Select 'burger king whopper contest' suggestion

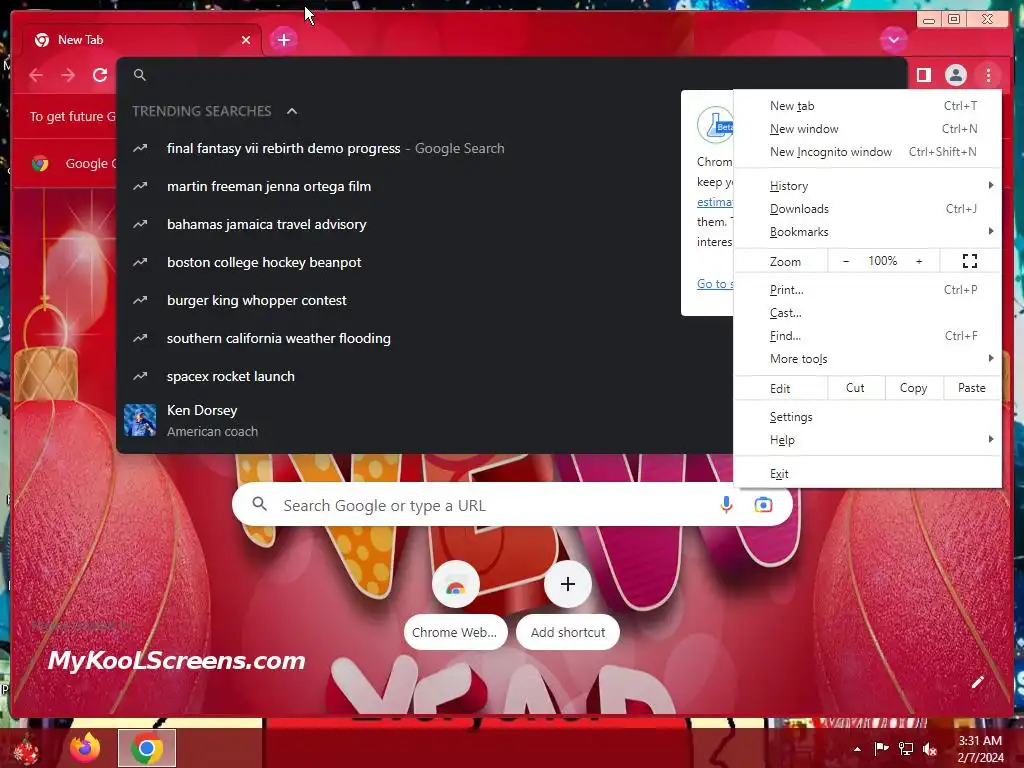[424, 300]
